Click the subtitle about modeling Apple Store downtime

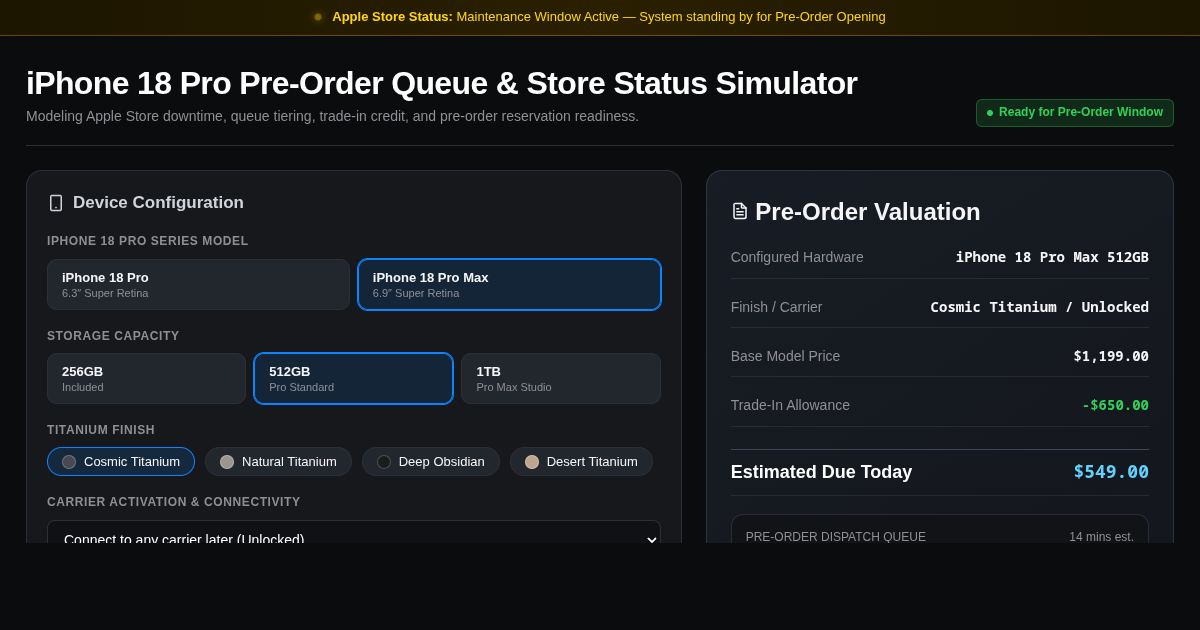pyautogui.click(x=332, y=116)
